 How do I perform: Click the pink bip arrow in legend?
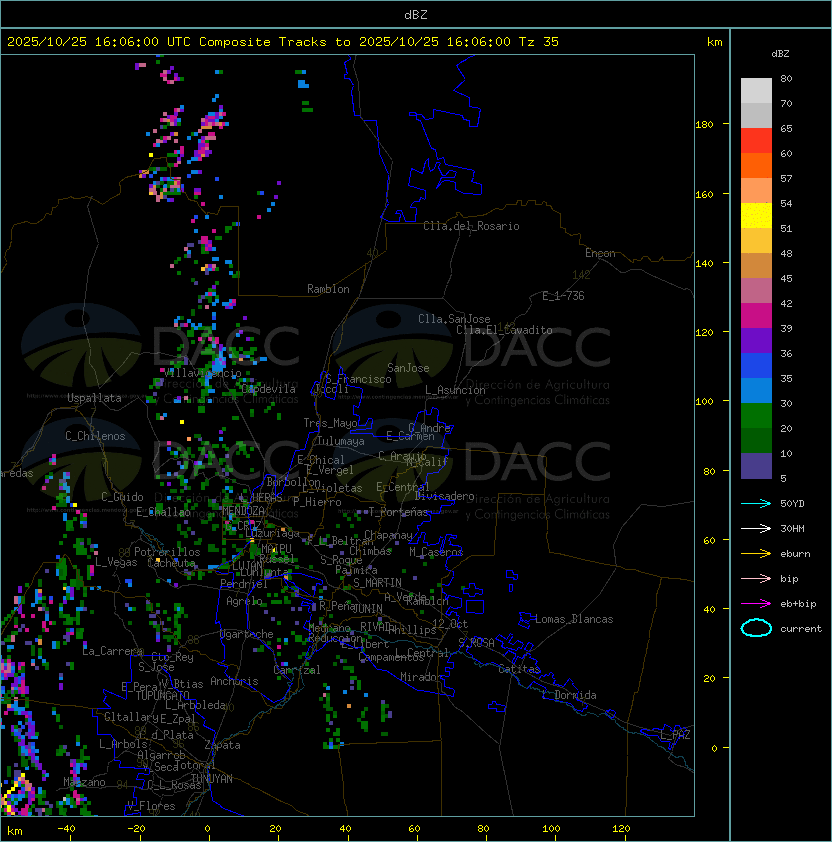[x=756, y=578]
